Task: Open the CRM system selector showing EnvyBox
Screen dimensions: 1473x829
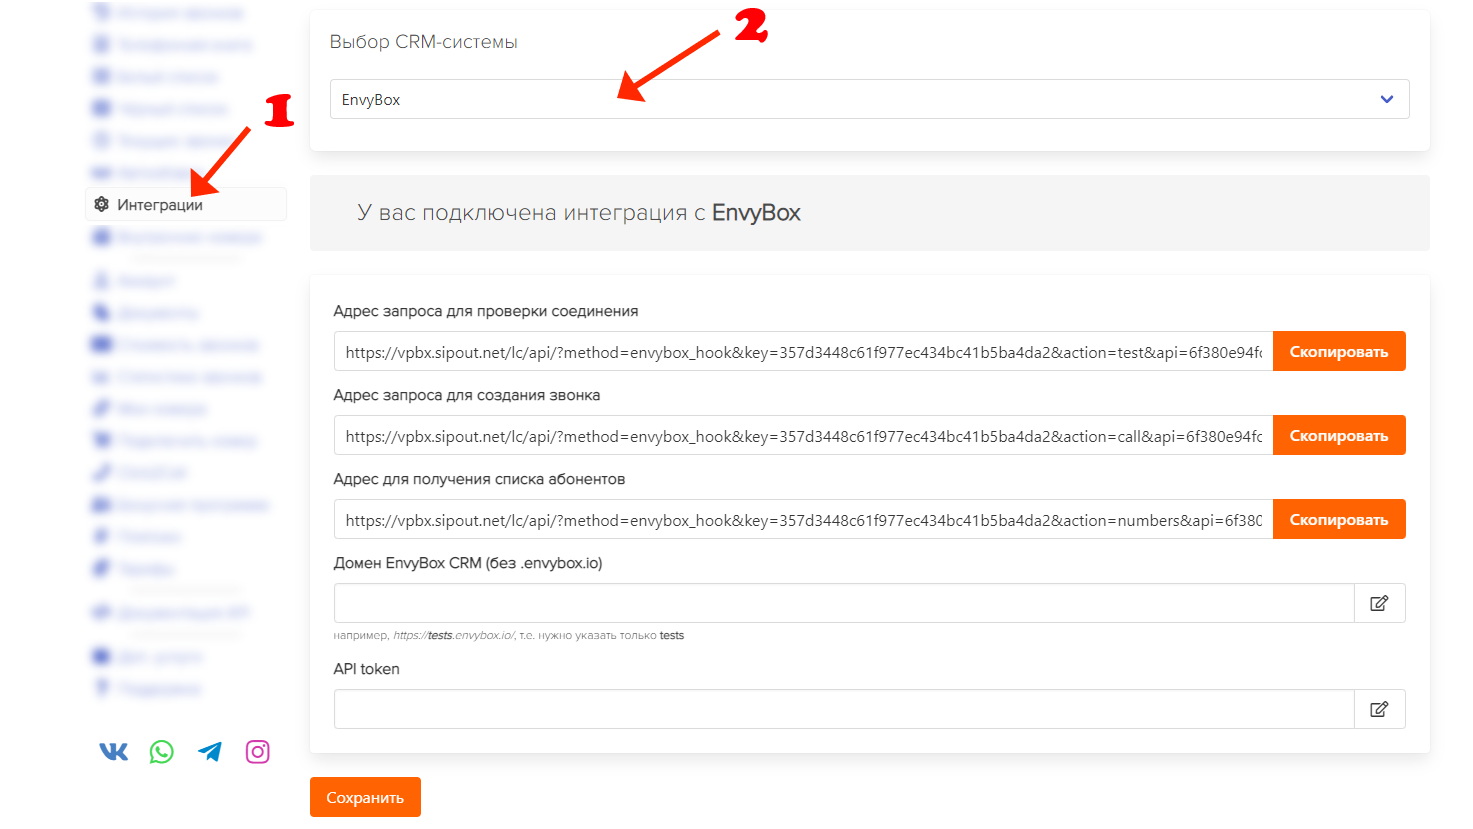Action: [850, 99]
